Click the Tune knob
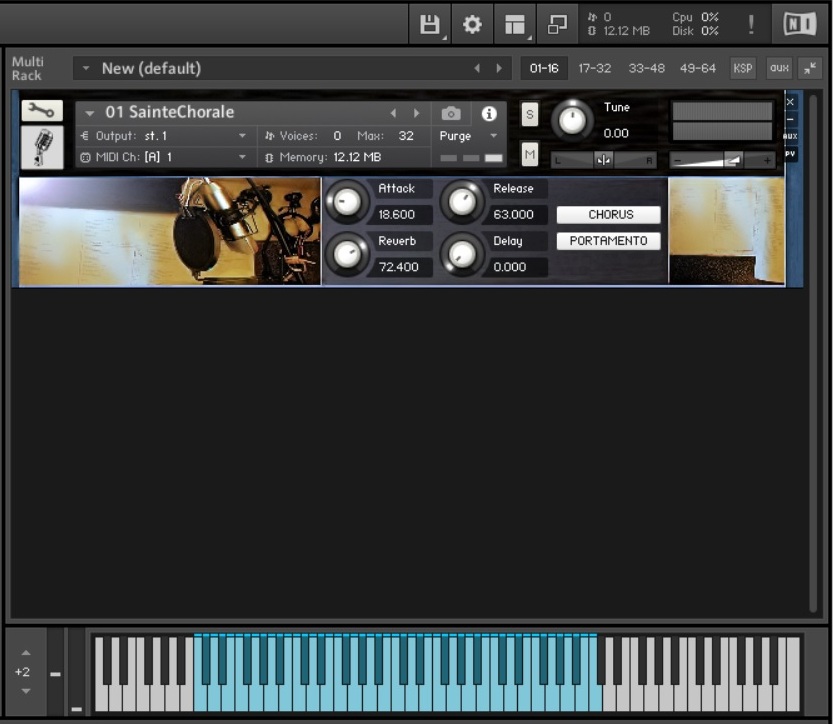This screenshot has width=833, height=724. 572,120
